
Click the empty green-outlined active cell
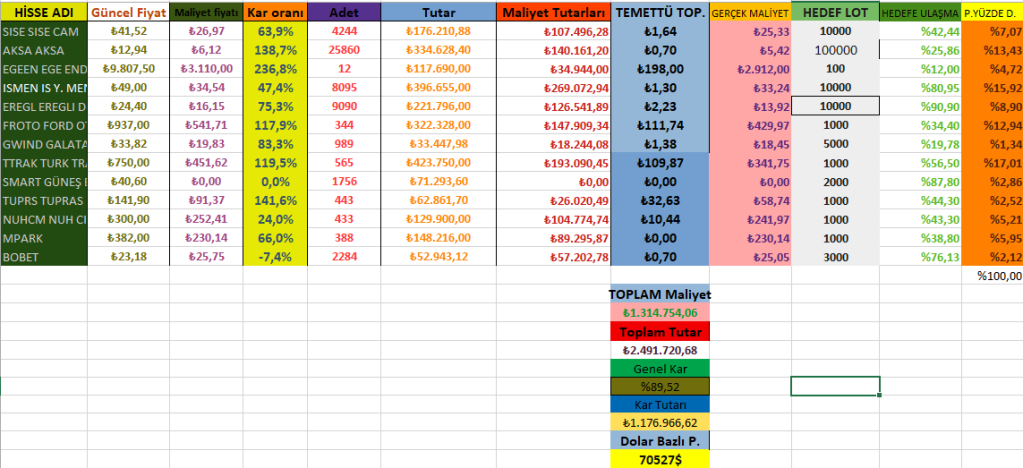[x=835, y=386]
